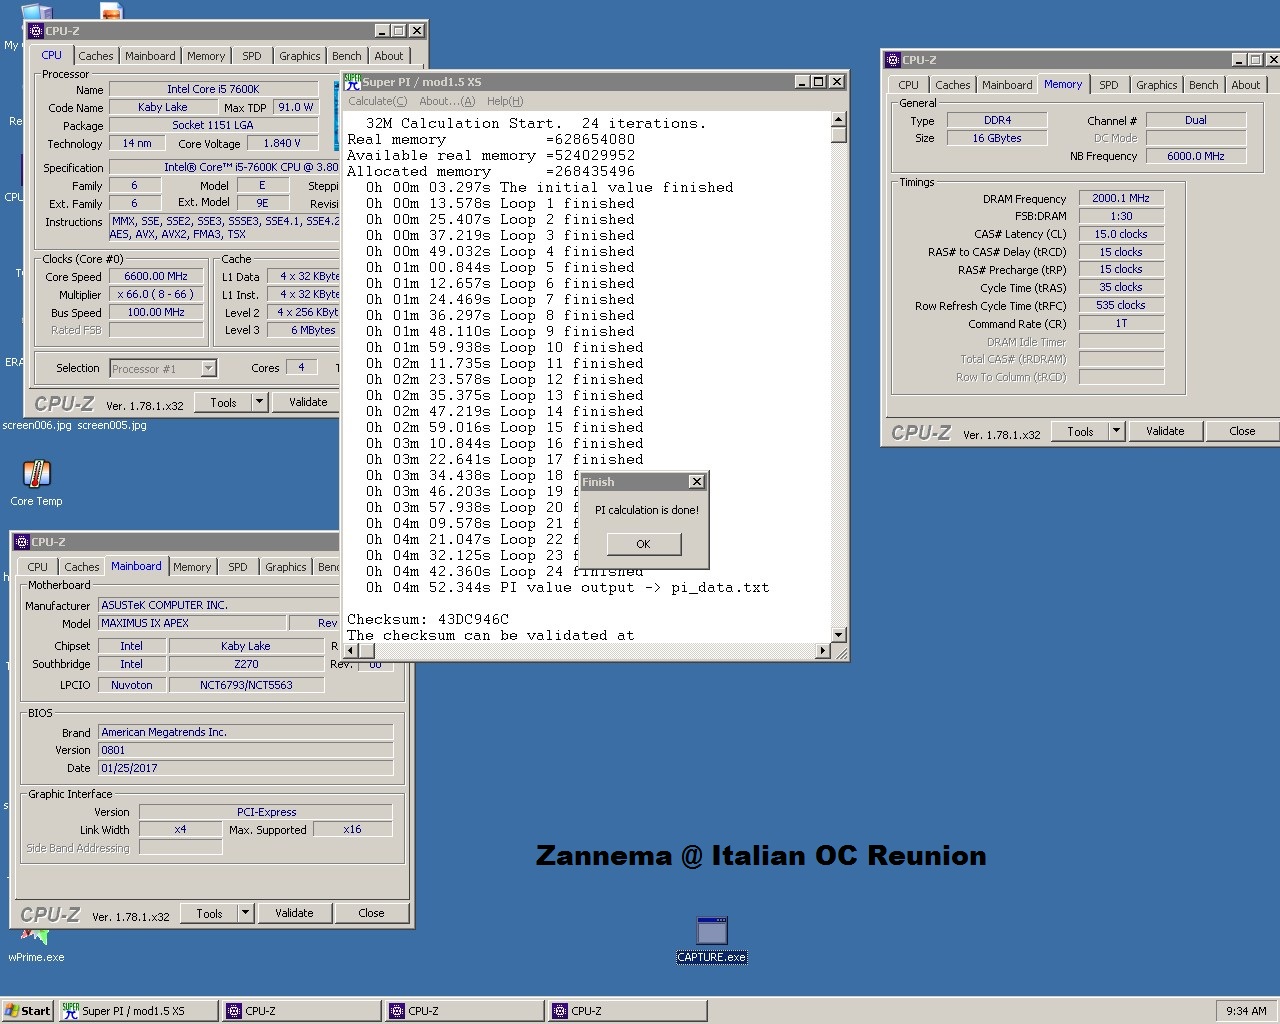Click the 6600.00 MHz Core Speed field

tap(156, 277)
